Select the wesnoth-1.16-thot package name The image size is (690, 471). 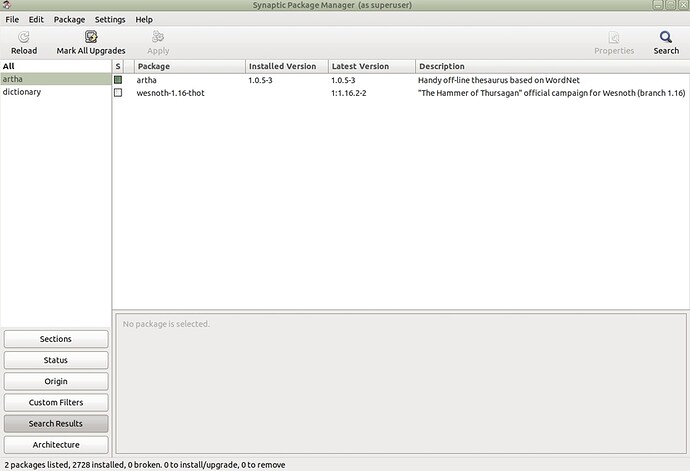(170, 93)
